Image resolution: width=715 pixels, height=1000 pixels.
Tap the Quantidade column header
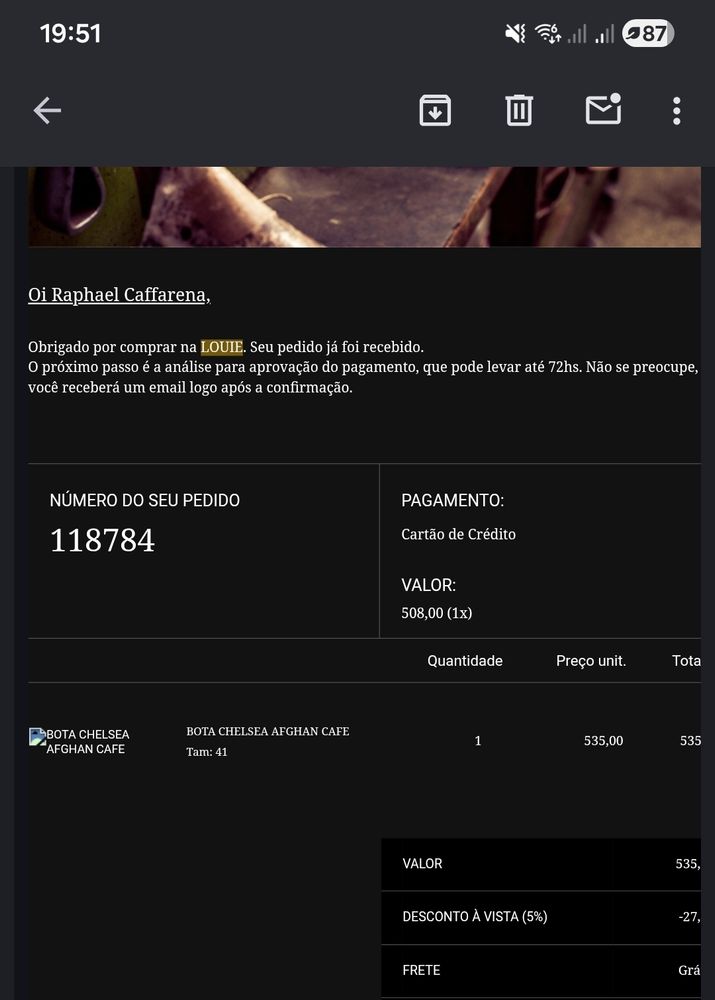coord(465,661)
